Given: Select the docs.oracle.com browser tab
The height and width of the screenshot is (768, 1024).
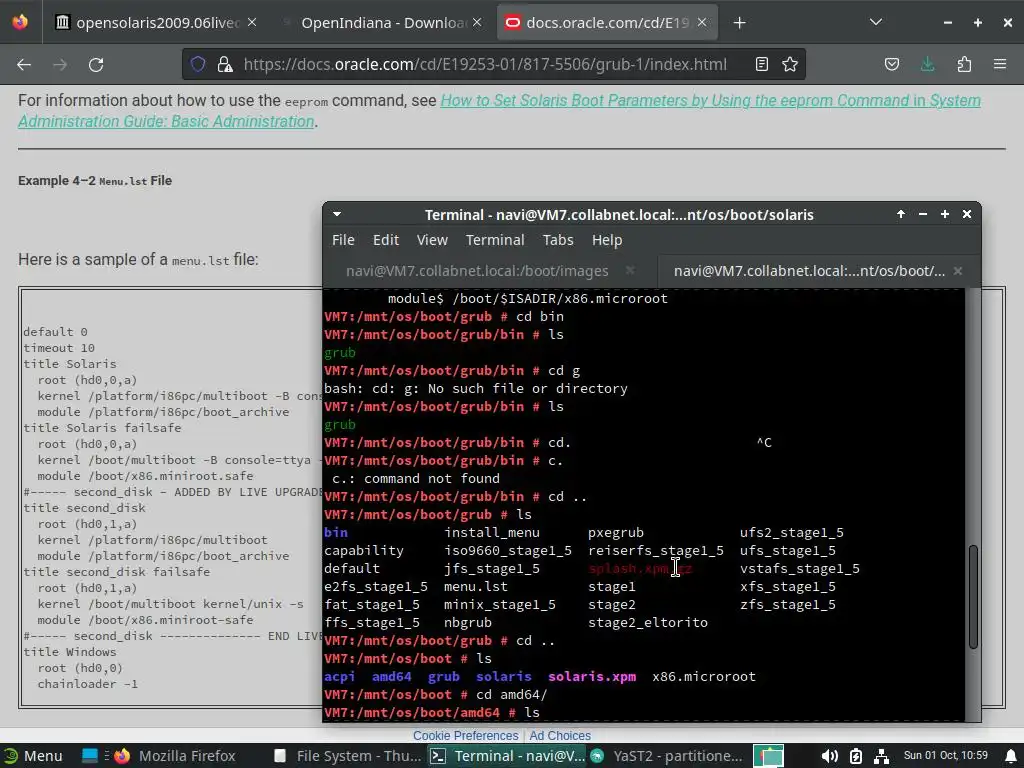Looking at the screenshot, I should pos(607,23).
